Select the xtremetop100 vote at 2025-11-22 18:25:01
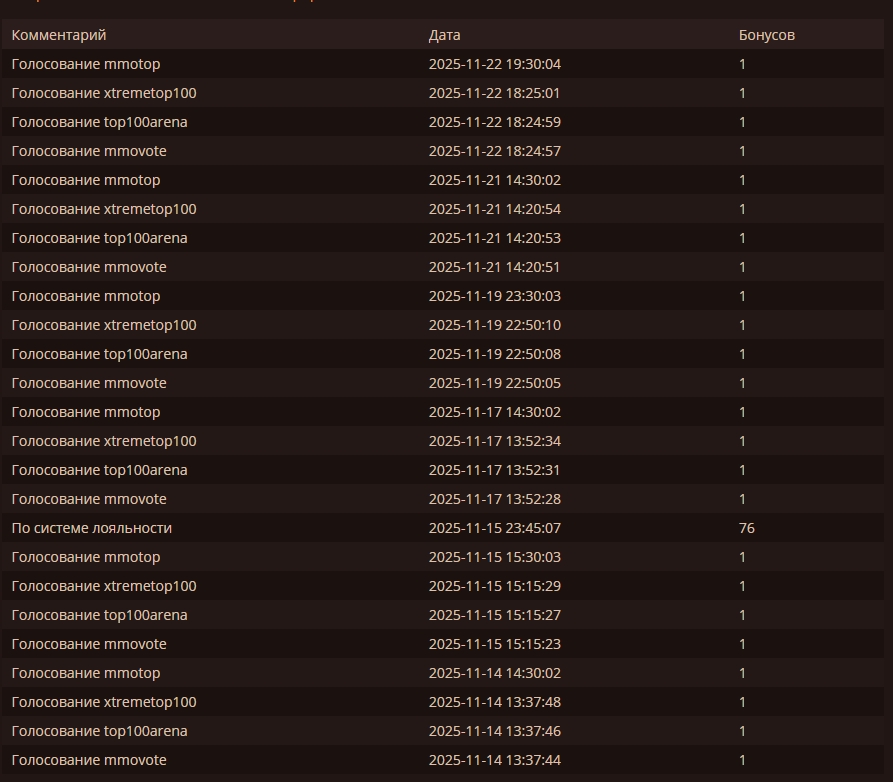This screenshot has height=782, width=893. (x=104, y=93)
